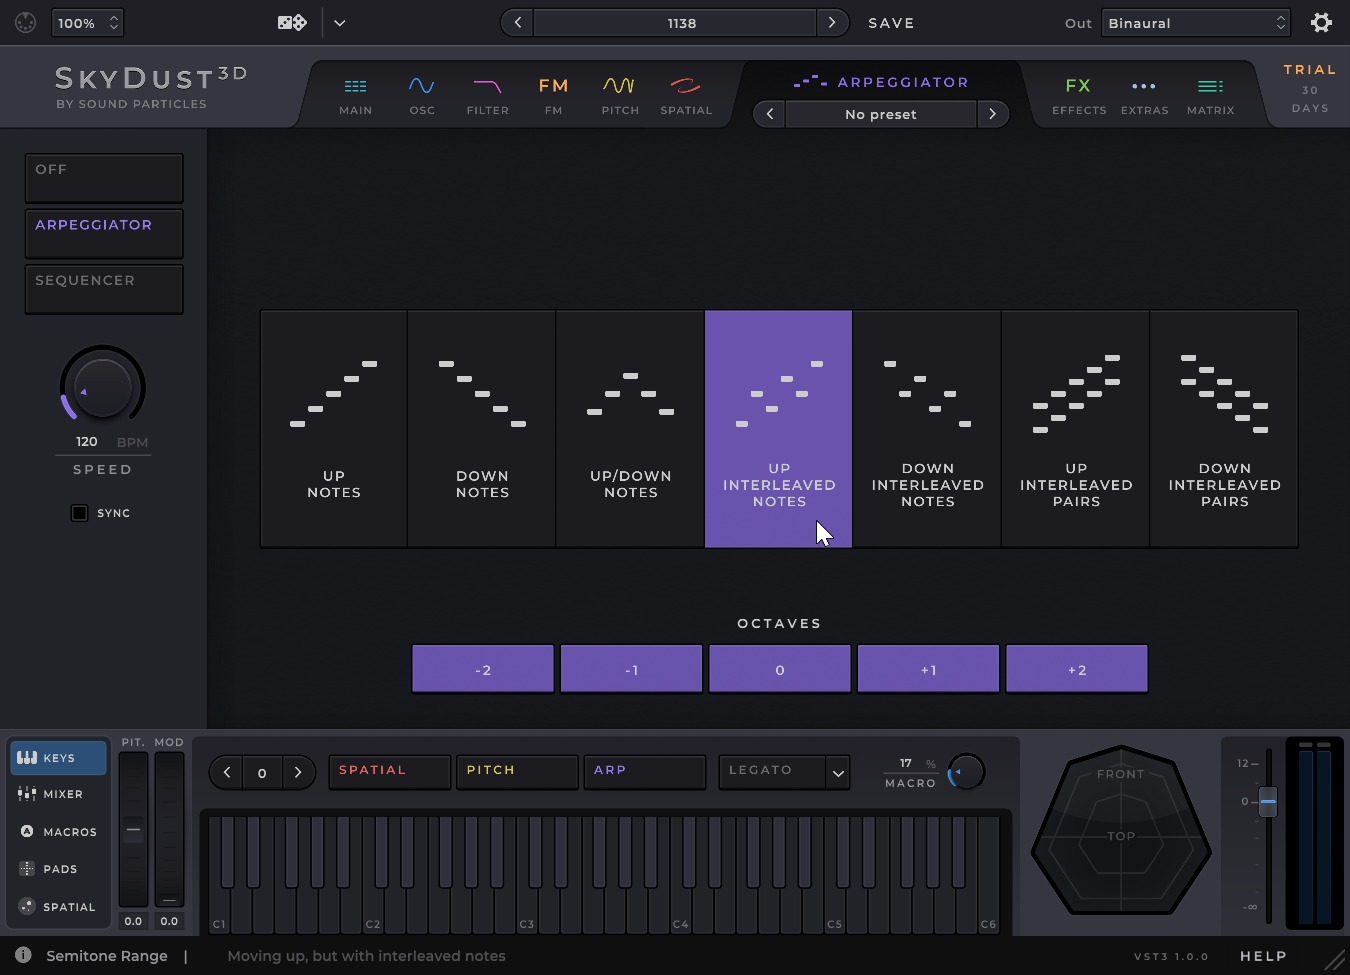Show the bottom SPATIAL panel
The image size is (1350, 975).
[58, 907]
